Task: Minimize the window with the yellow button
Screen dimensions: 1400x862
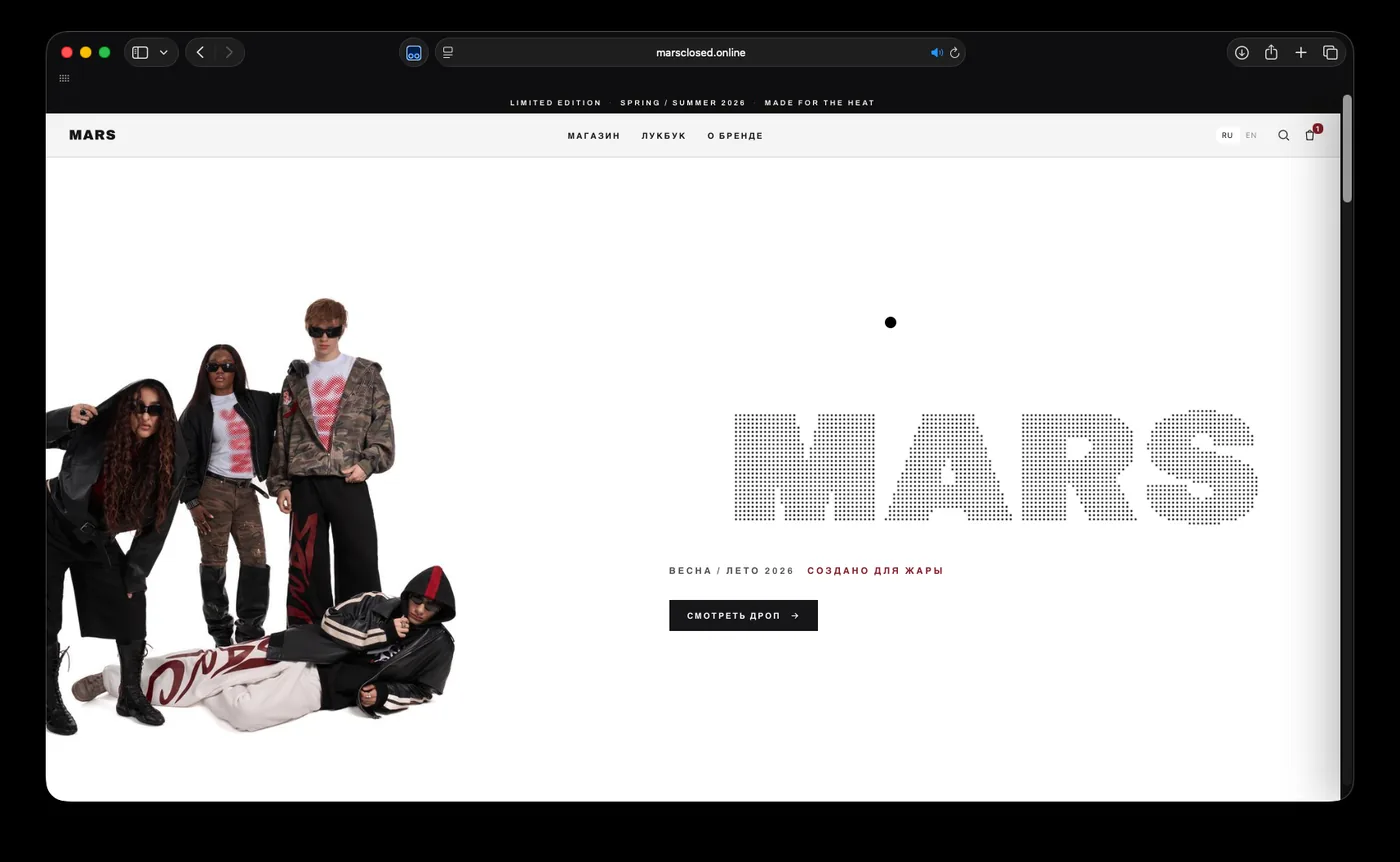Action: pos(86,52)
